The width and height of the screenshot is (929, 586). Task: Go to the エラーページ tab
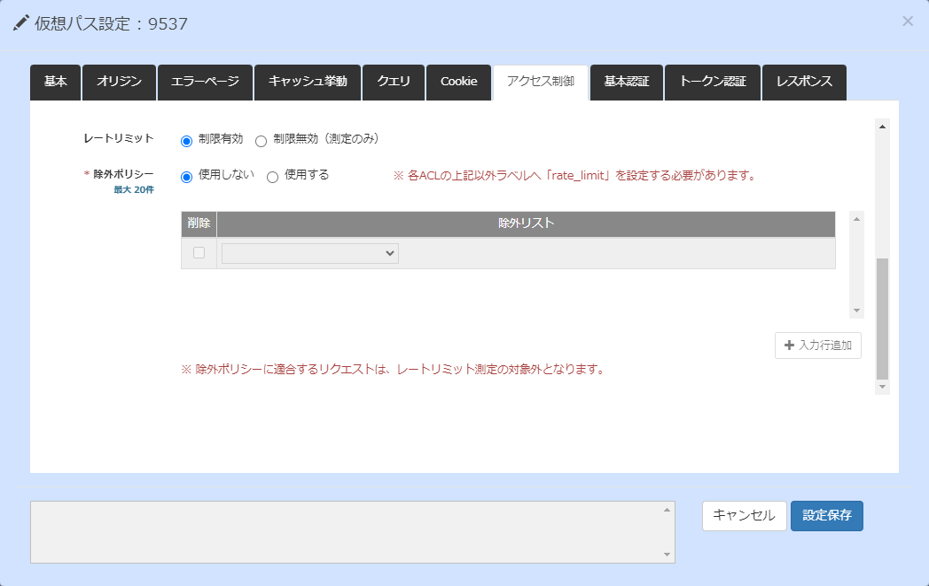(x=205, y=82)
